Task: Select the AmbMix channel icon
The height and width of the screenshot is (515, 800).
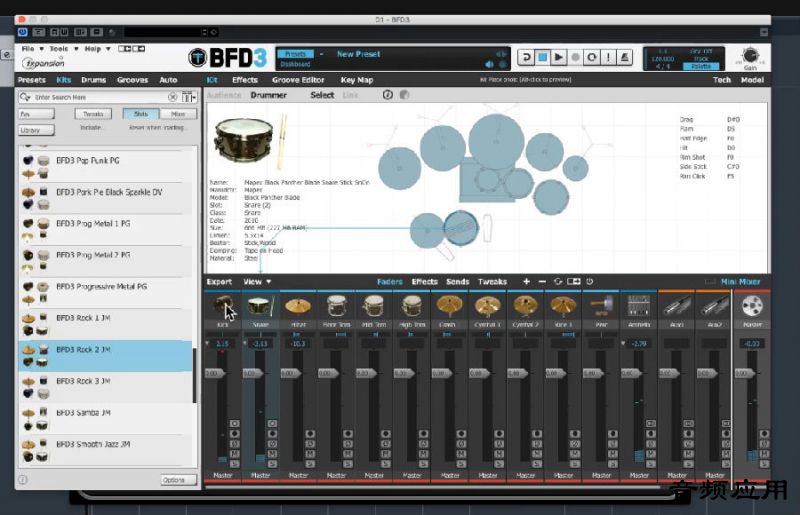Action: click(x=639, y=306)
